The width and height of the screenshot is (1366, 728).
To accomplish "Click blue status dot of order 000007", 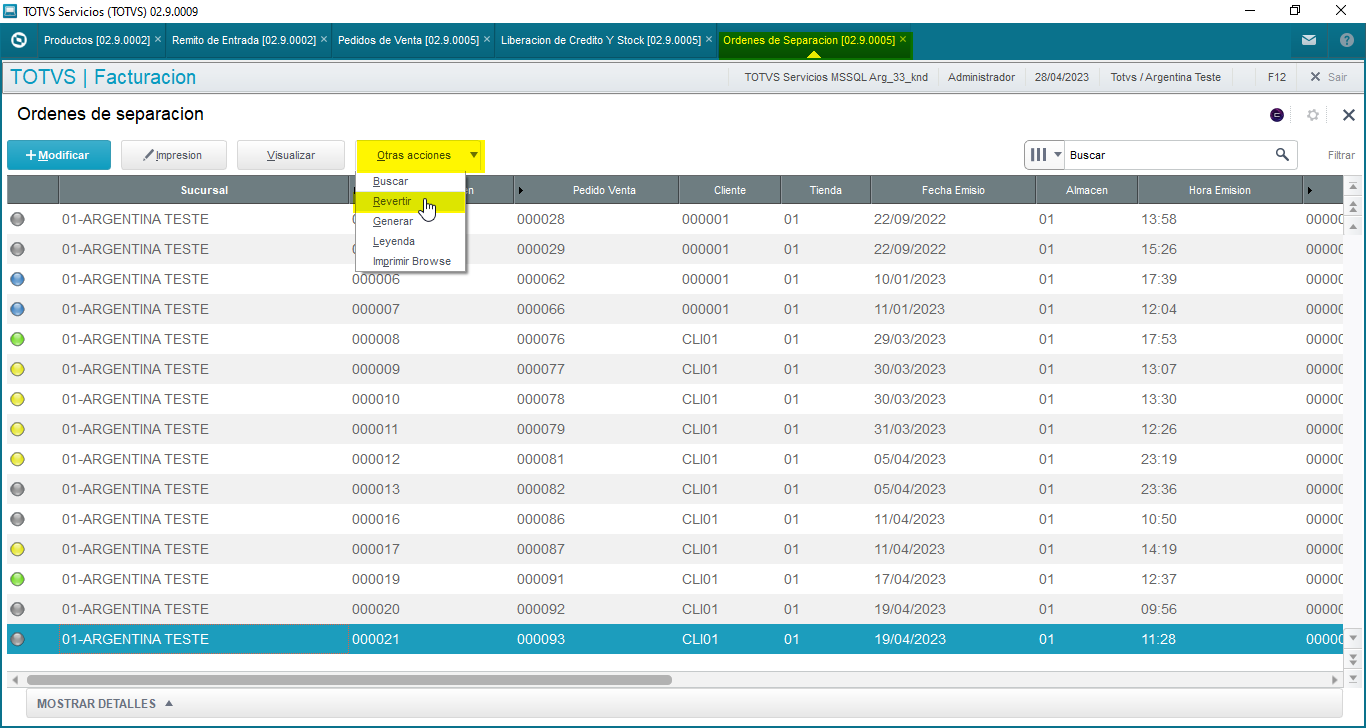I will (17, 309).
